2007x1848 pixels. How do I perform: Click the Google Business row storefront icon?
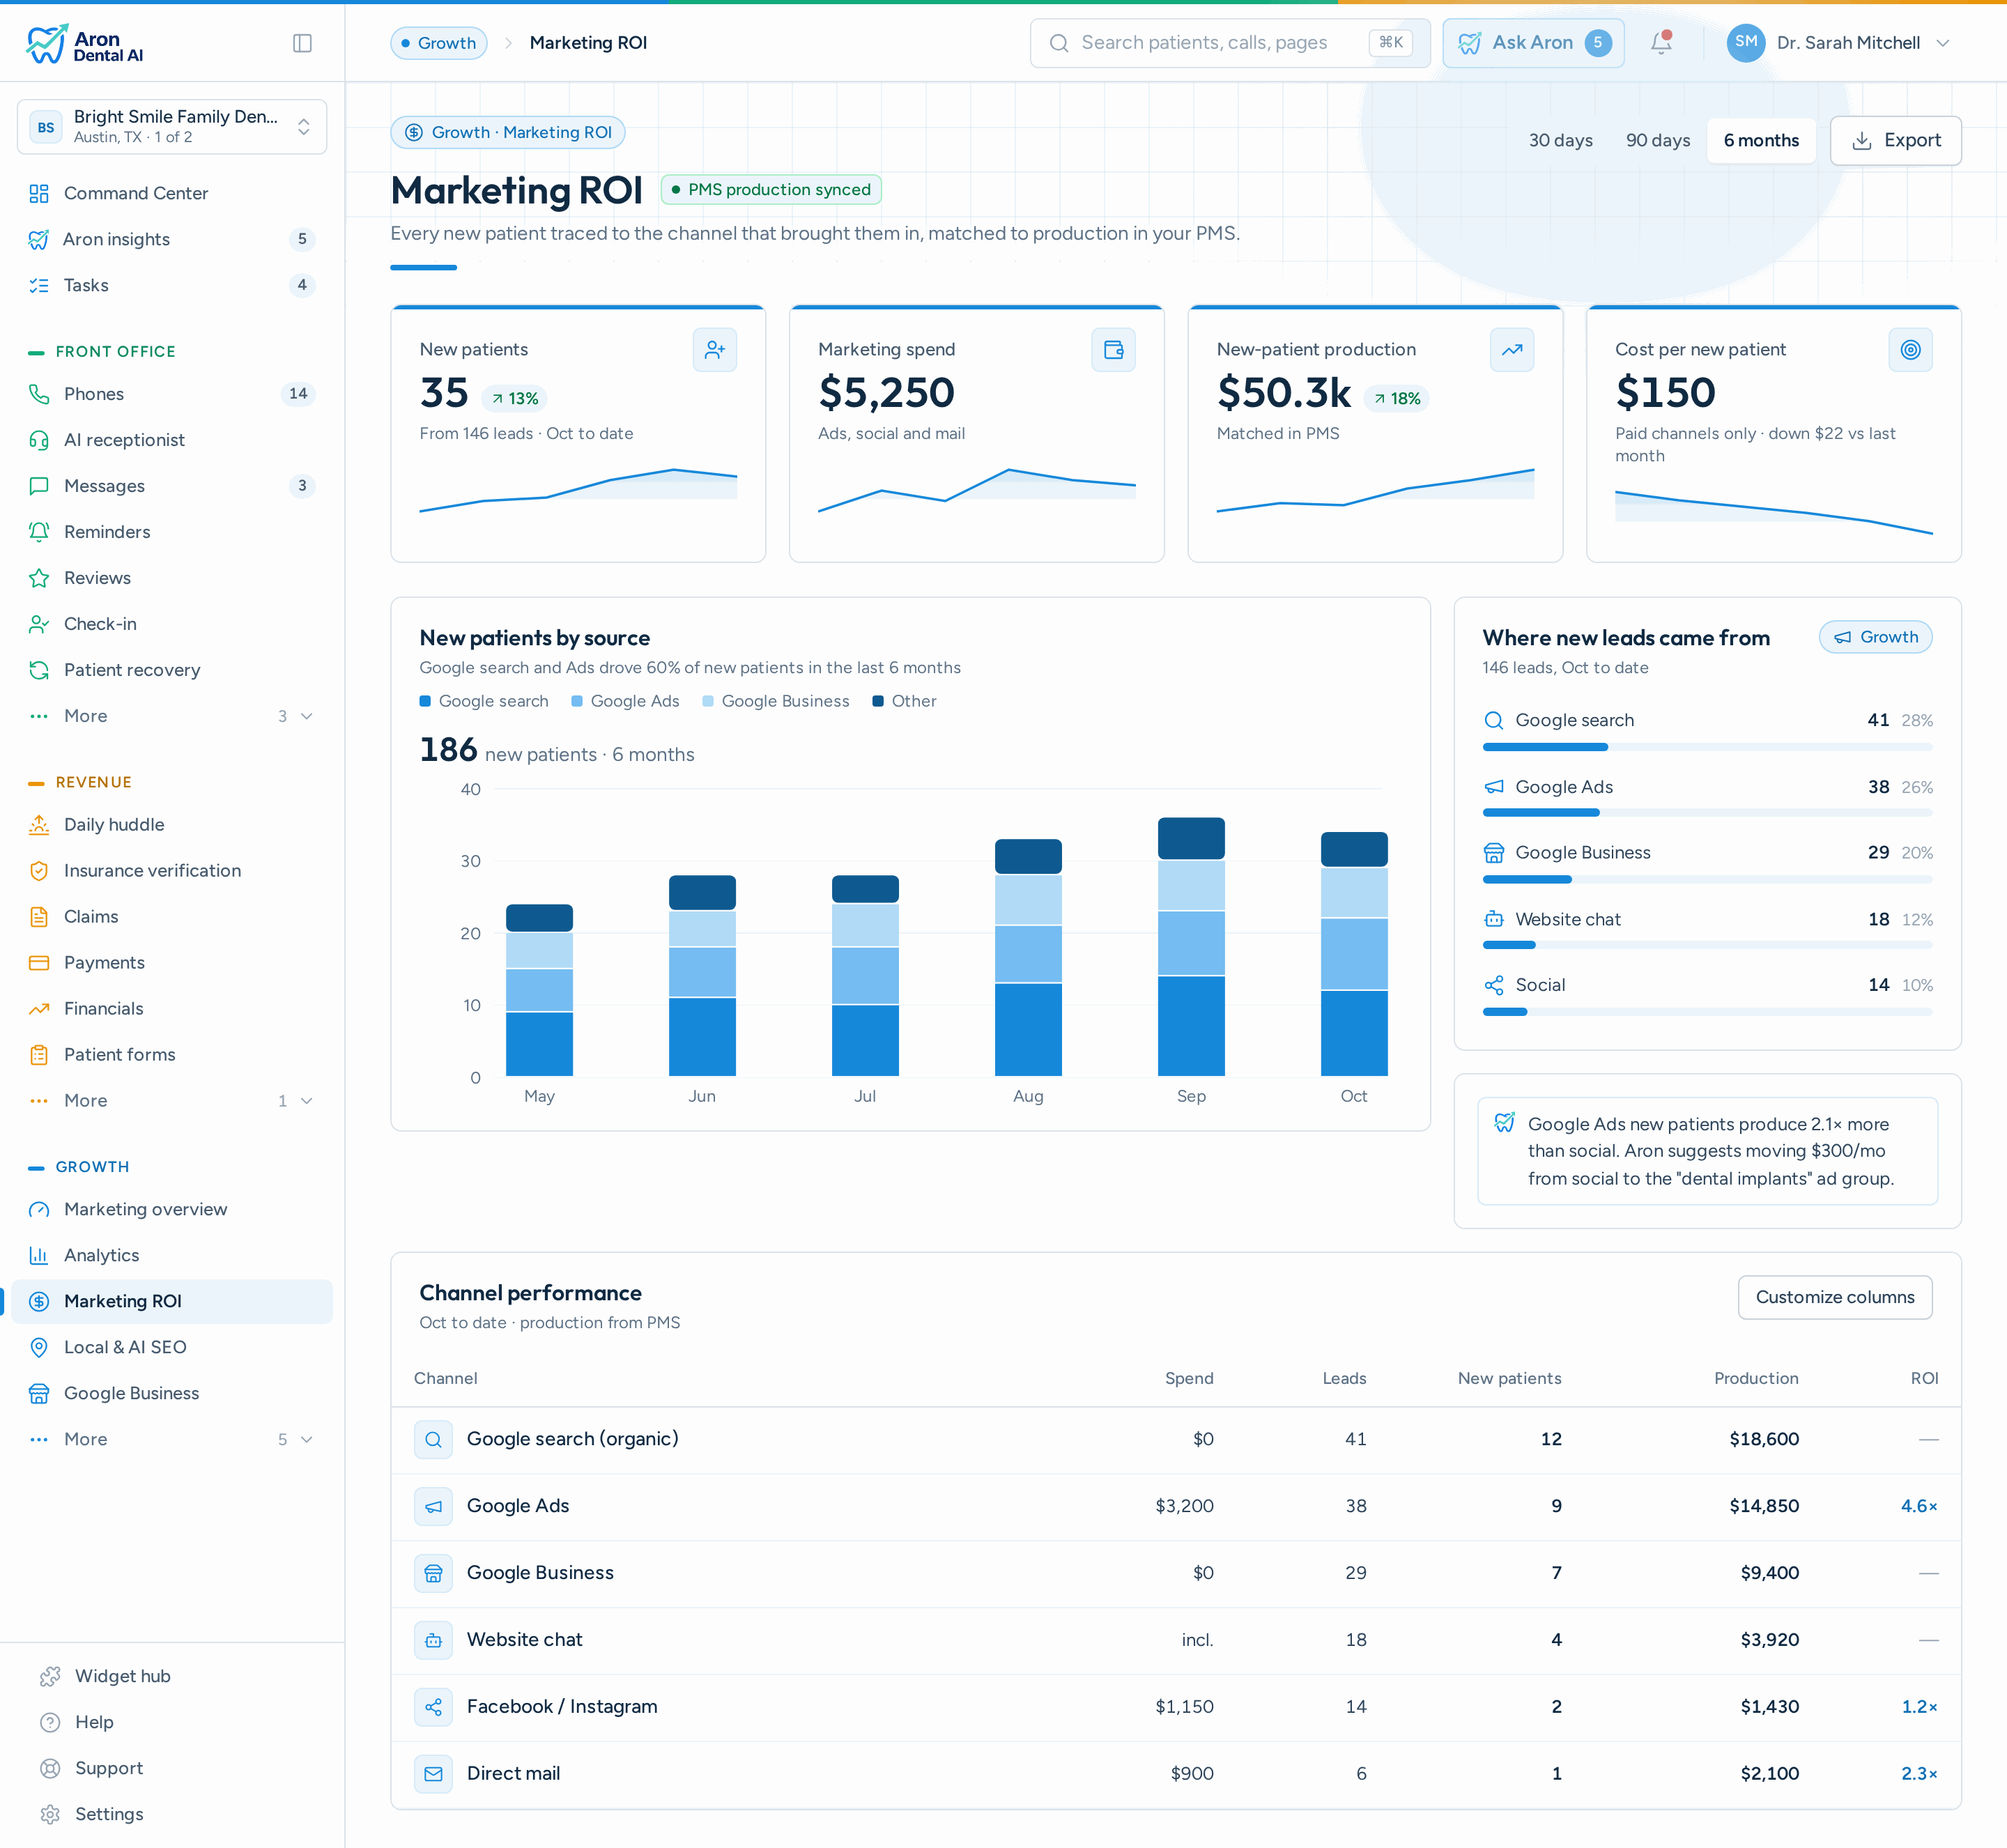pyautogui.click(x=433, y=1573)
